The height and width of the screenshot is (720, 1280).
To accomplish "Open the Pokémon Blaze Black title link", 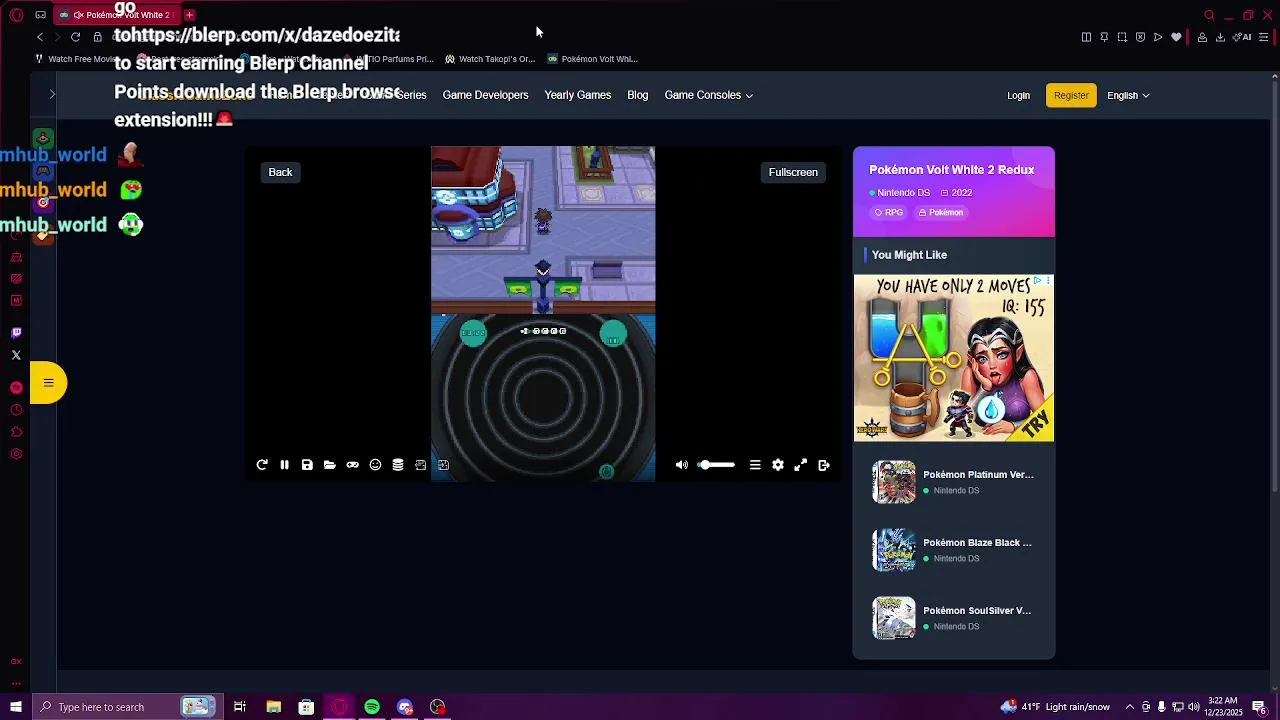I will click(x=977, y=542).
